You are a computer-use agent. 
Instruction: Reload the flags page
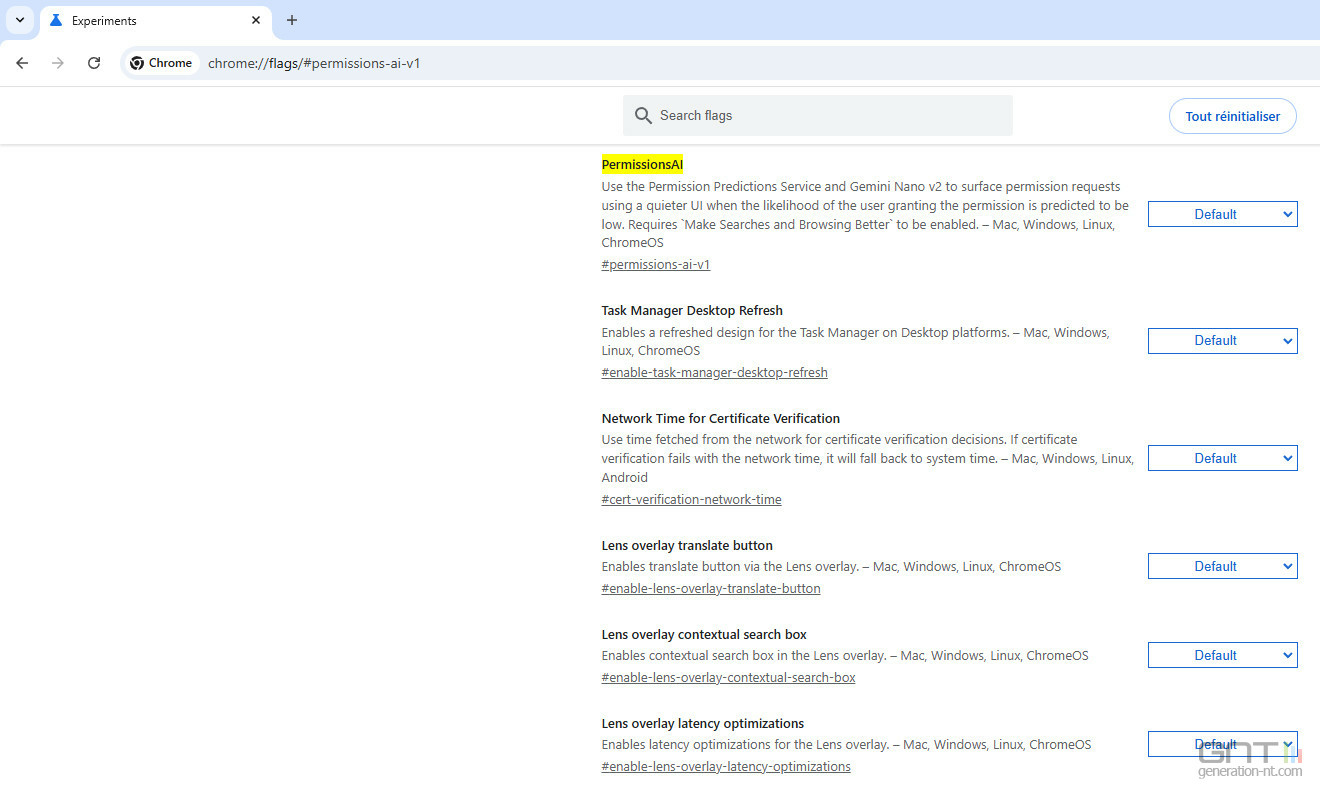[94, 63]
